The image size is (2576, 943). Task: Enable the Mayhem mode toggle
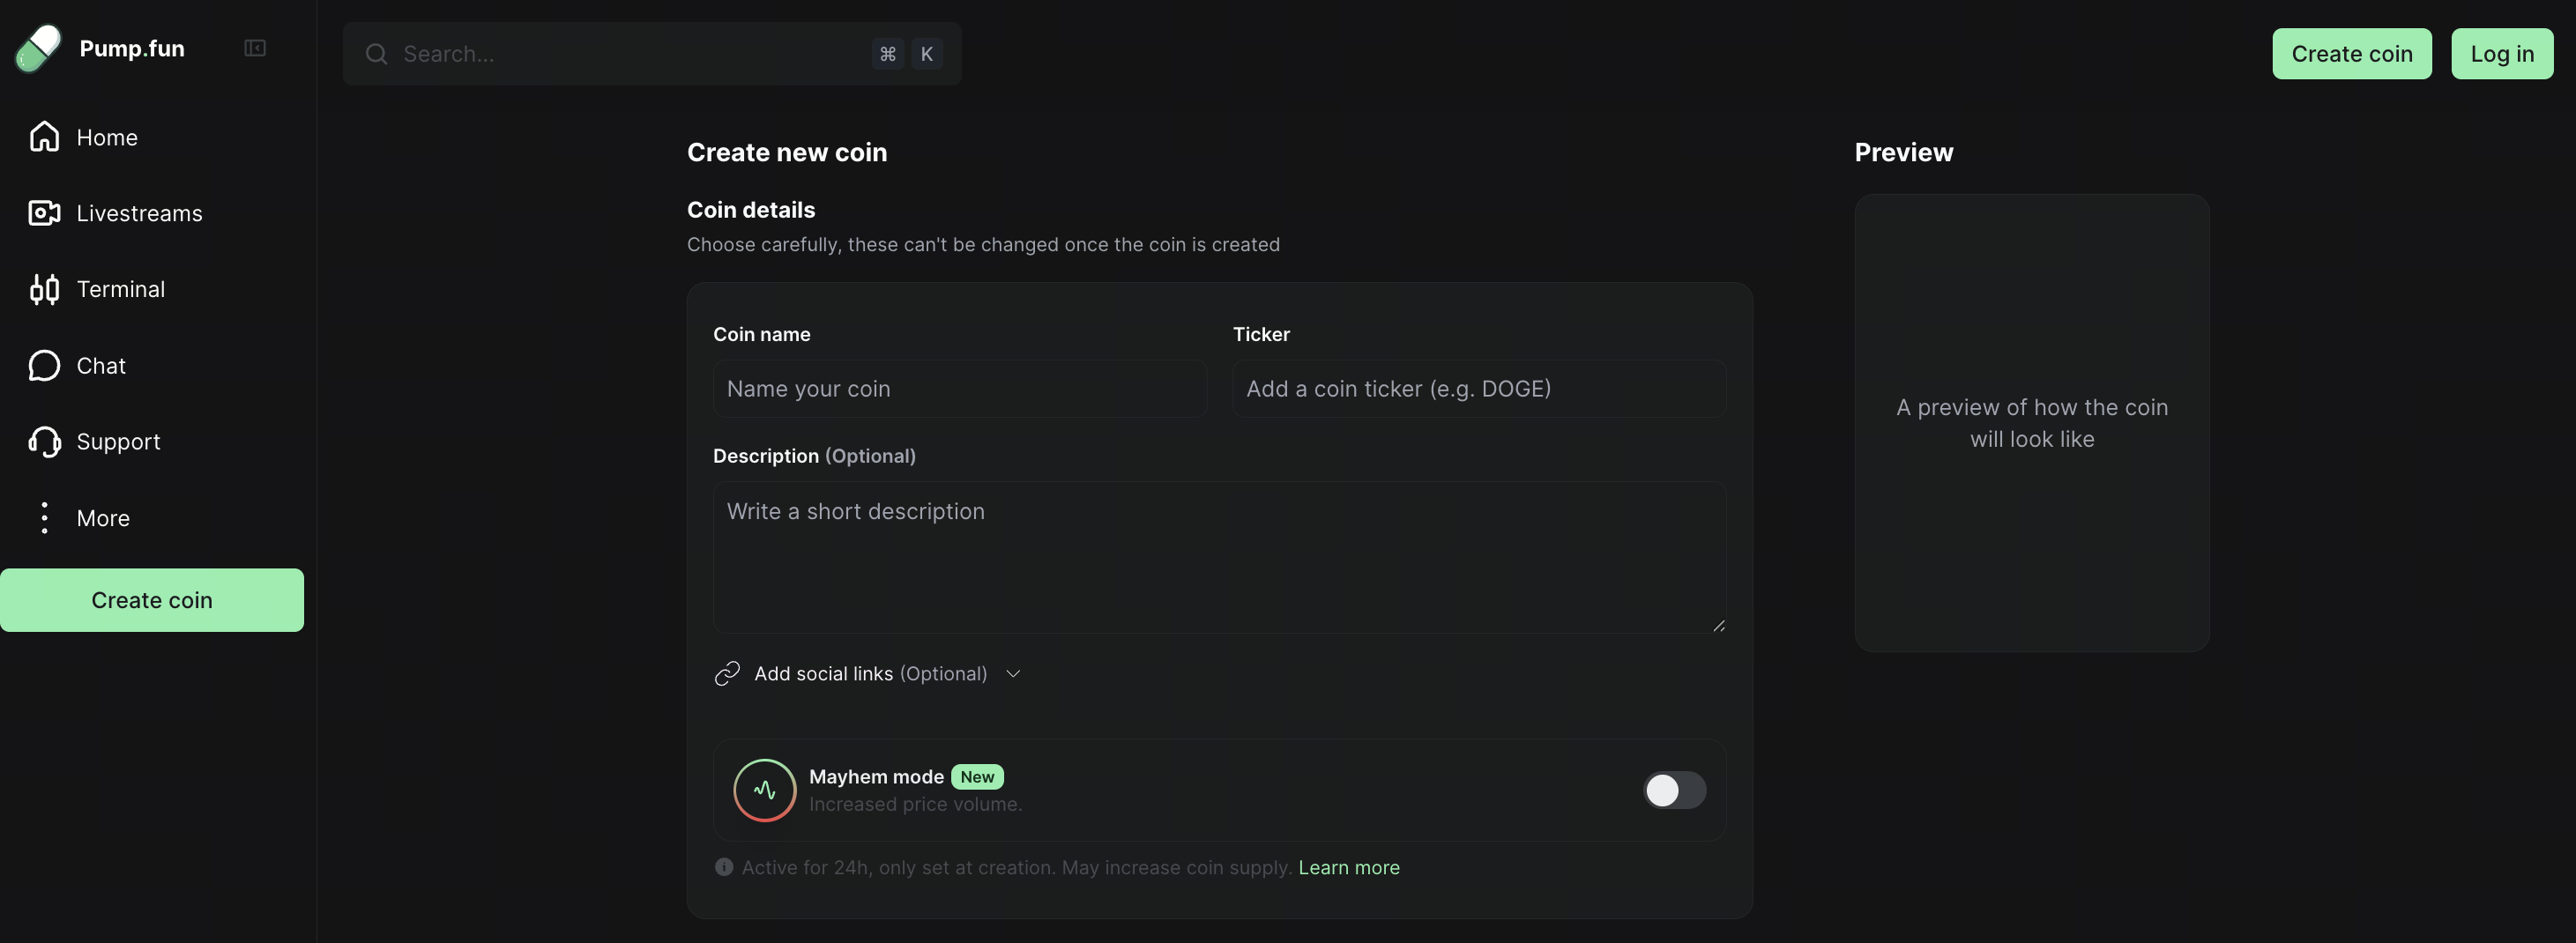(x=1673, y=790)
